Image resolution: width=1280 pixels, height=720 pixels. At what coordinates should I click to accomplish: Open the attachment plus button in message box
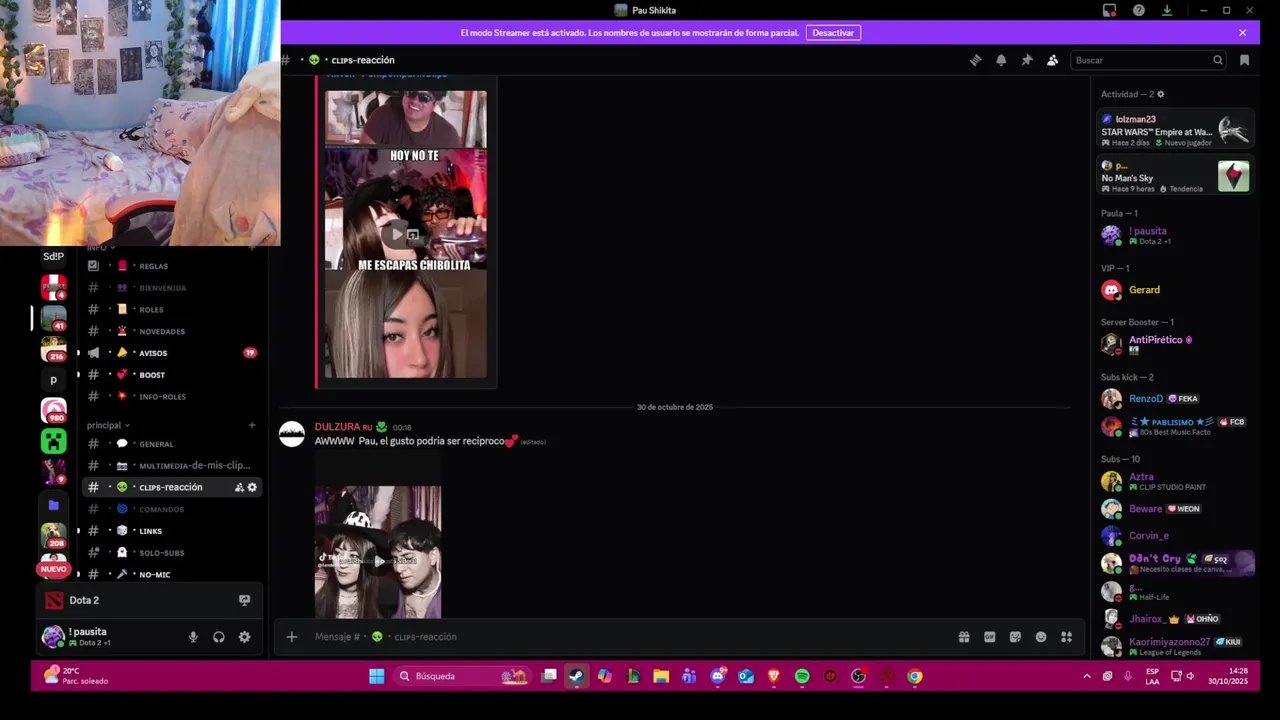point(292,636)
